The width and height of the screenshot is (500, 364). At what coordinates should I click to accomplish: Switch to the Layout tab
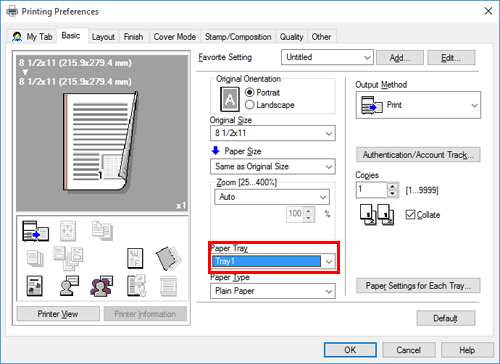coord(103,37)
